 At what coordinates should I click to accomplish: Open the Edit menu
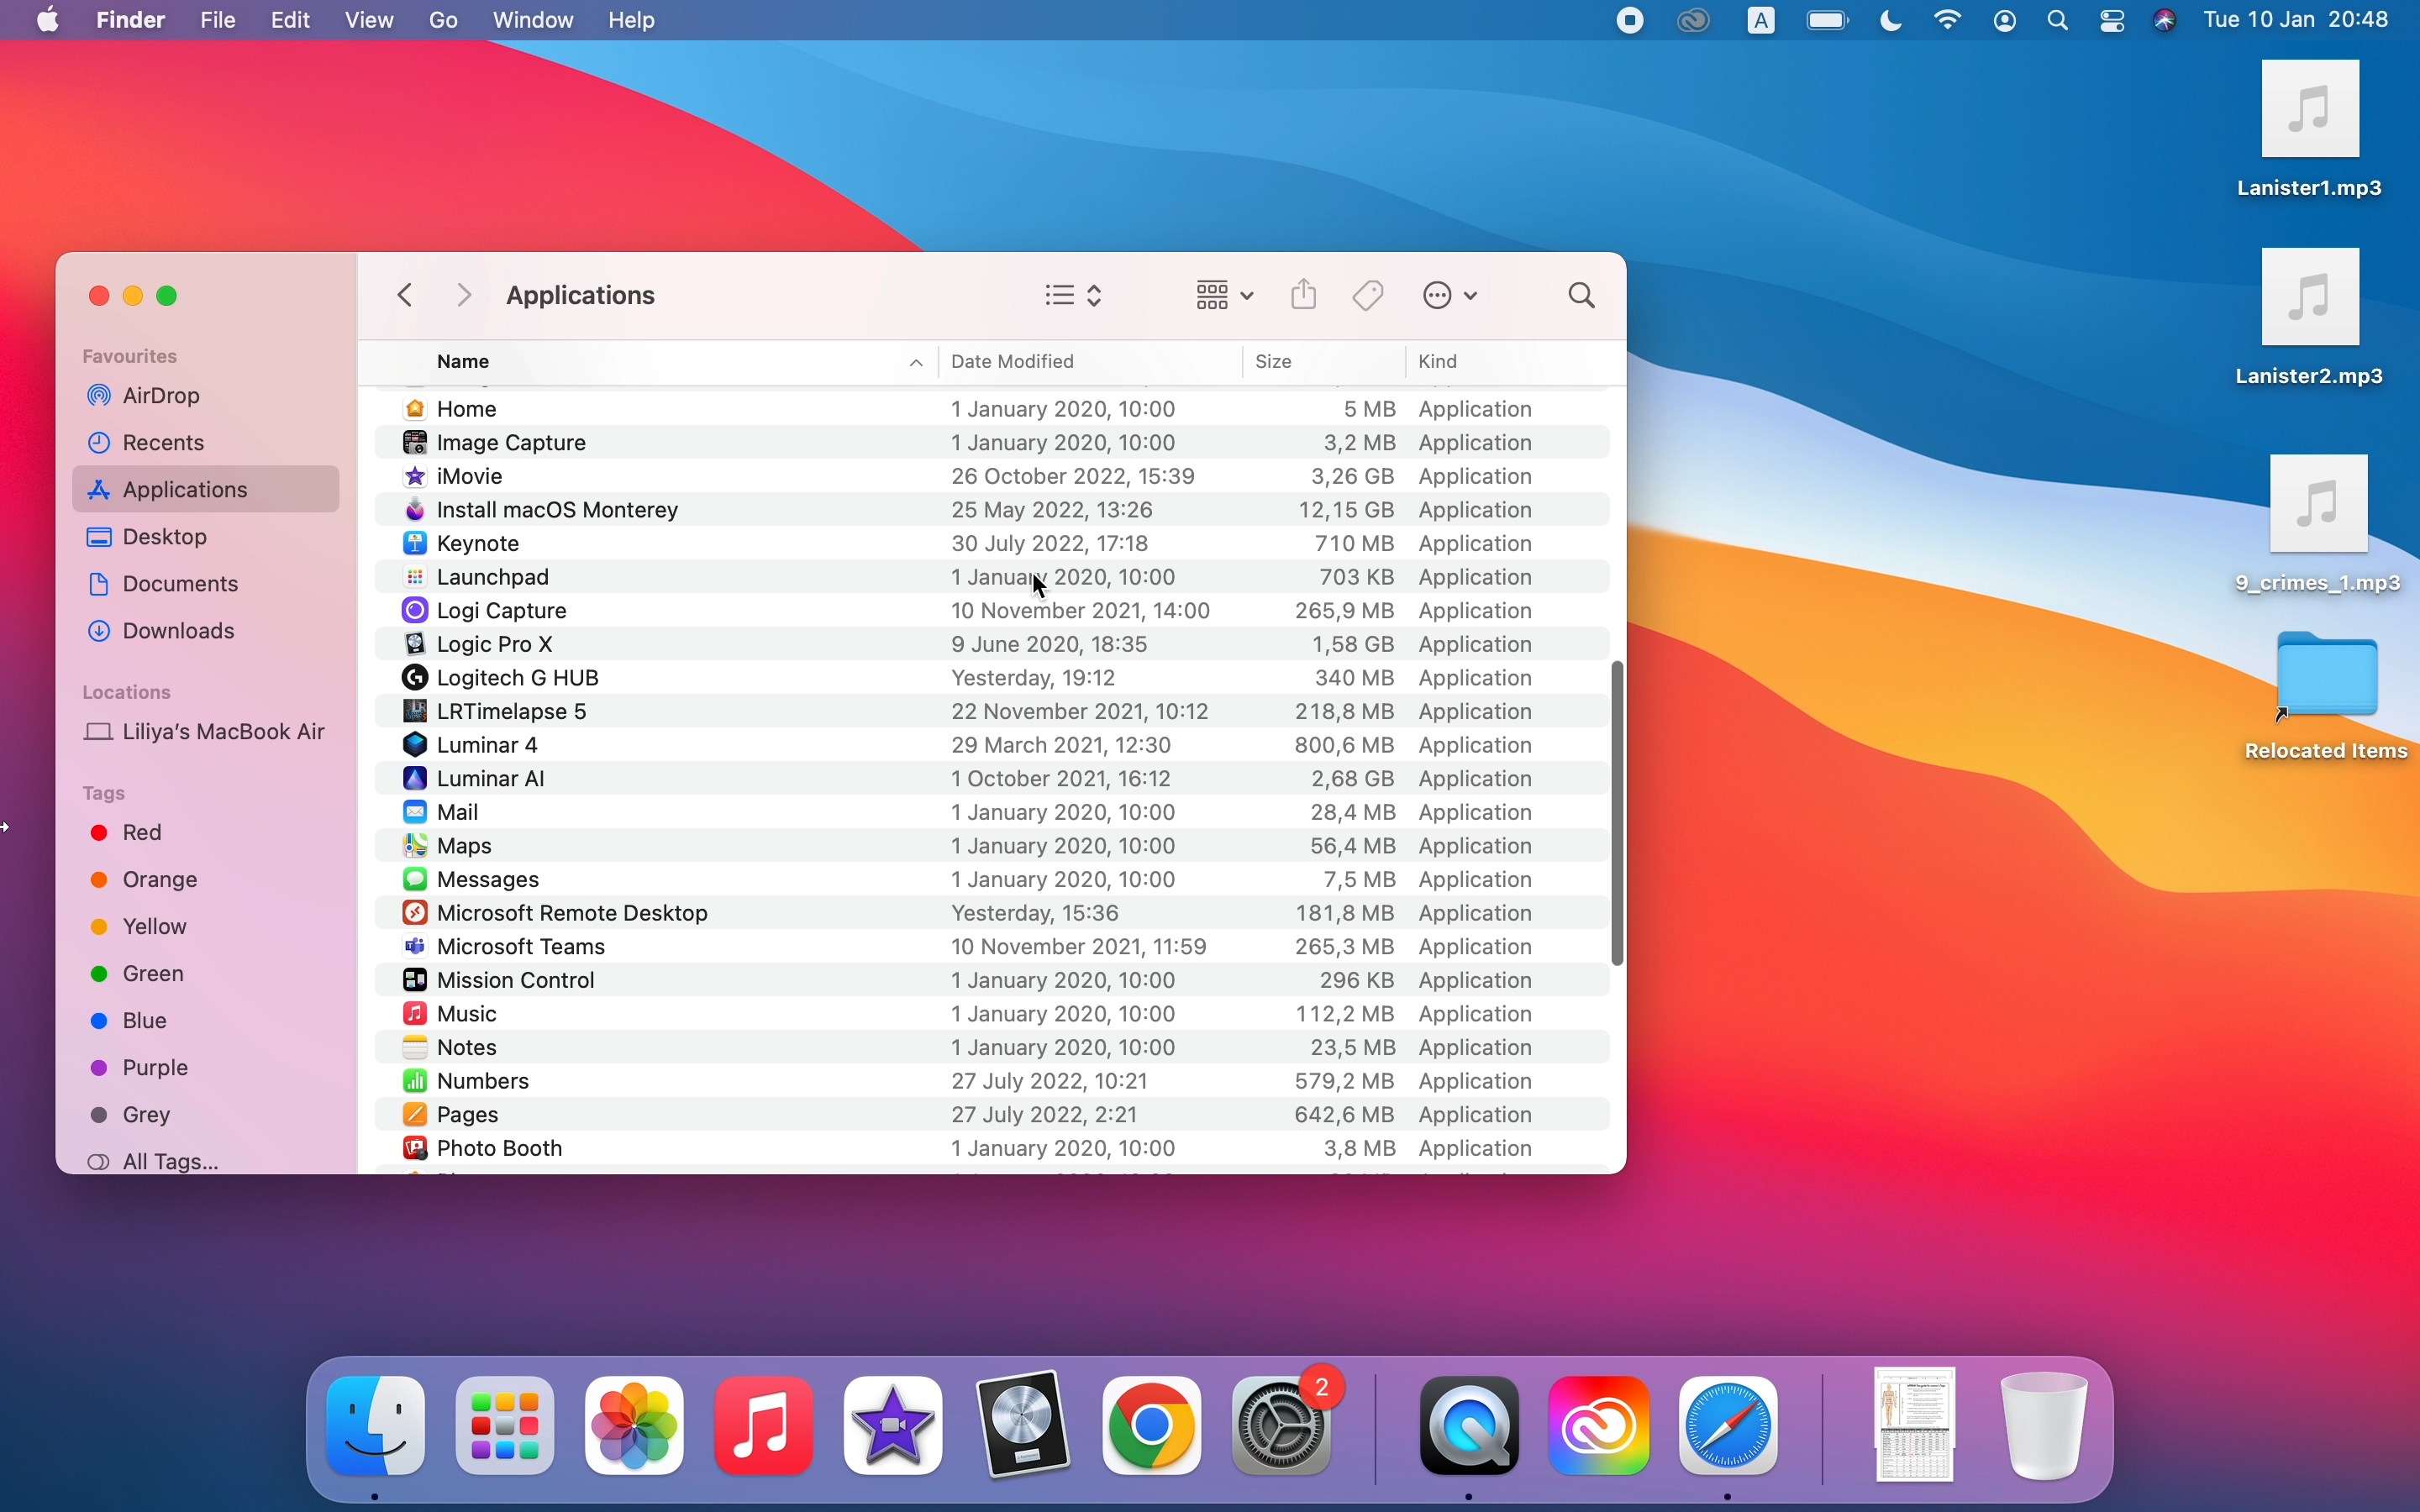point(291,20)
